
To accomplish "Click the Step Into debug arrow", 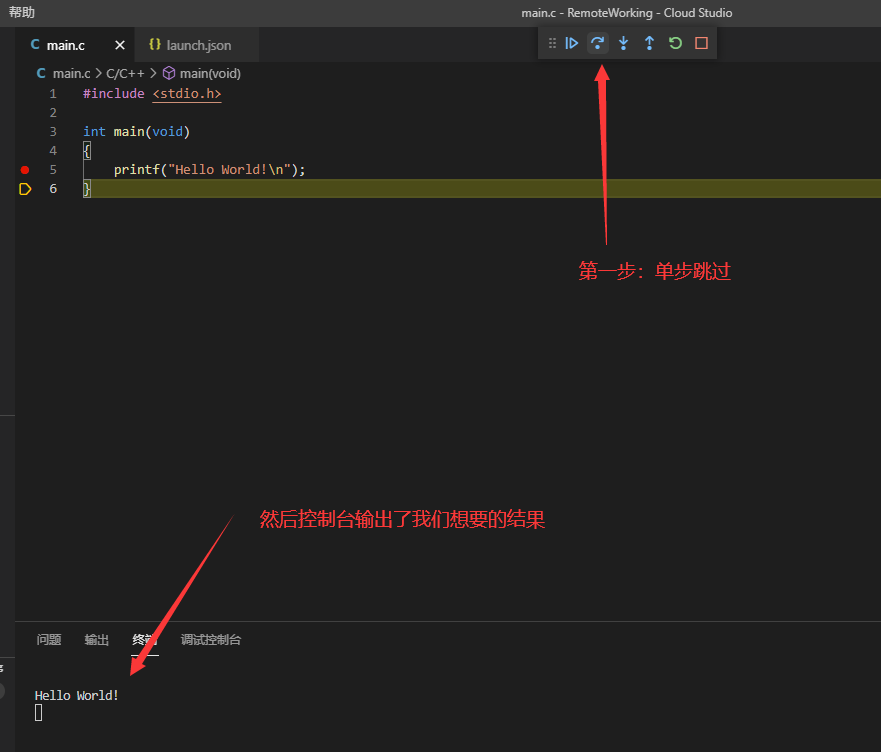I will click(x=623, y=43).
